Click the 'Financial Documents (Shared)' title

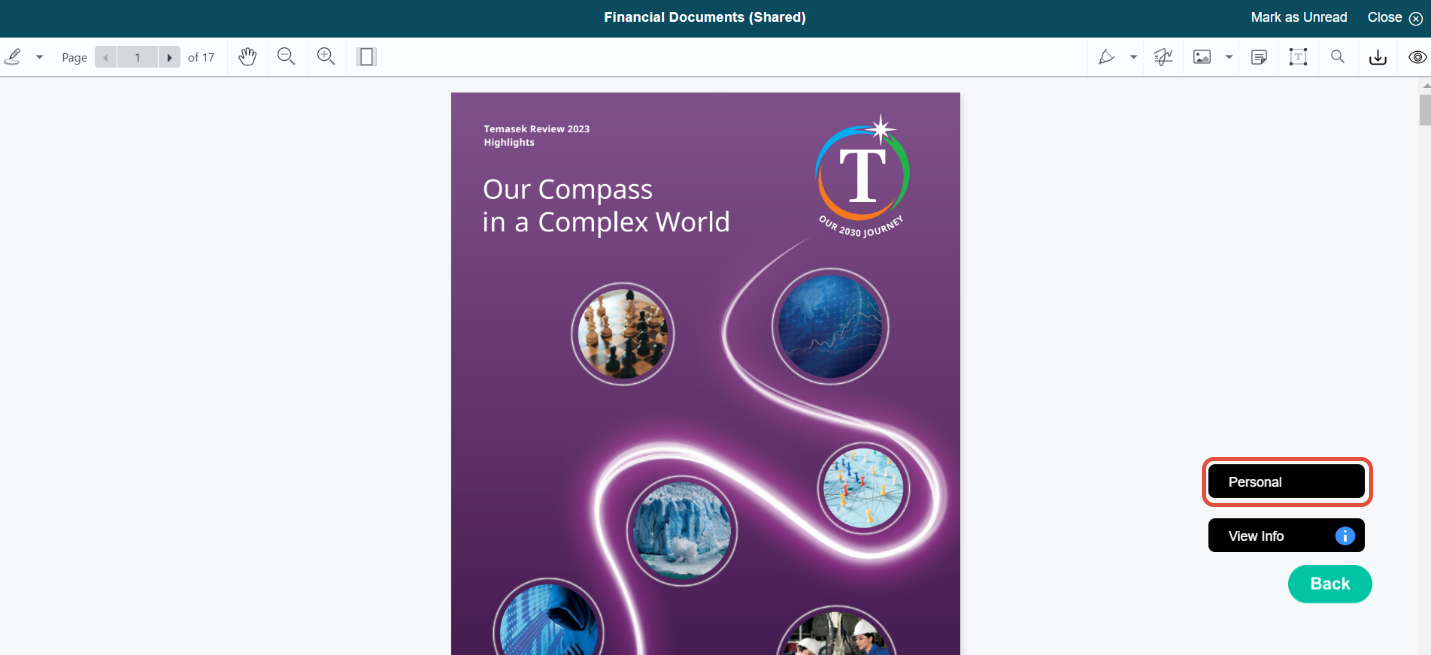coord(705,17)
